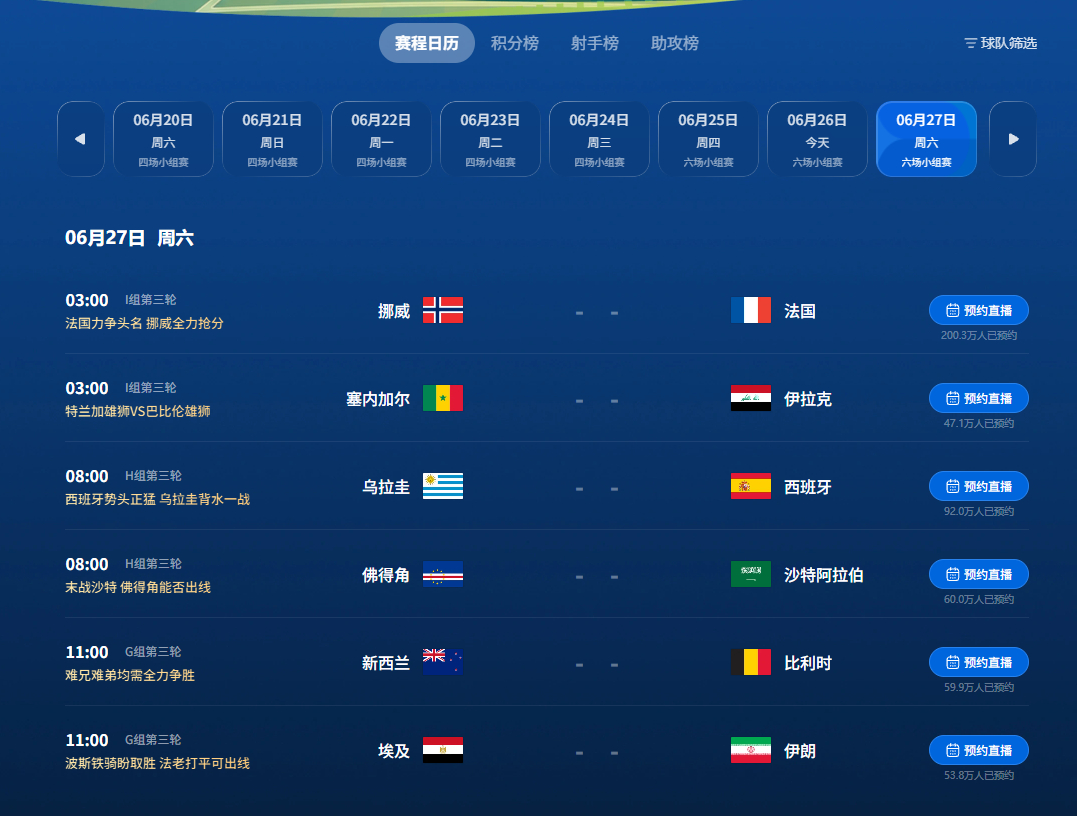Screen dimensions: 1077x816
Task: Click team name 佛得角
Action: tap(386, 575)
